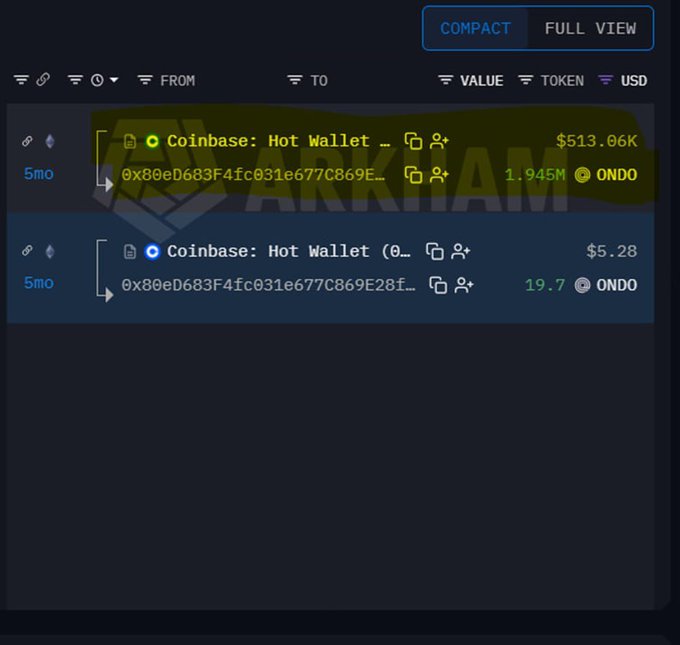Click contract document icon in $513.06K row
Screen dimensions: 680x645
coord(130,141)
